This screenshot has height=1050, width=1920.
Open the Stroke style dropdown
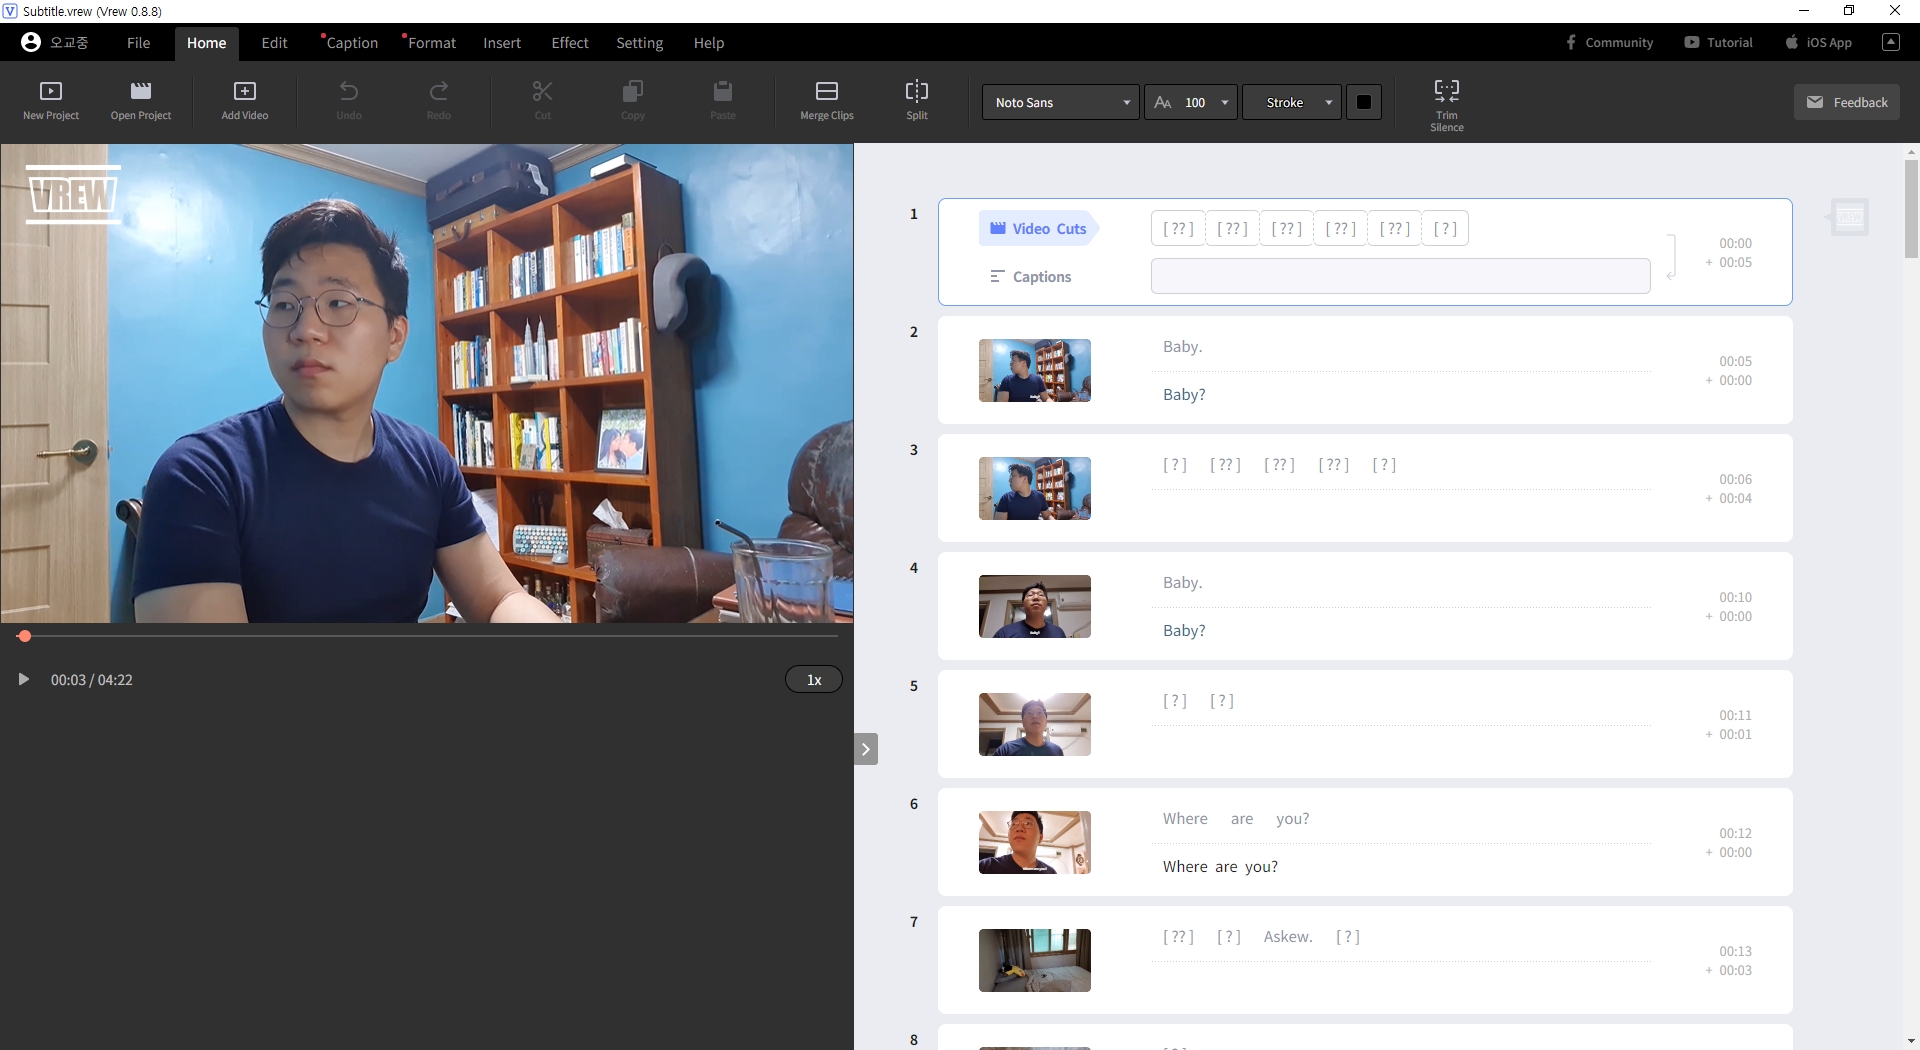click(1292, 102)
